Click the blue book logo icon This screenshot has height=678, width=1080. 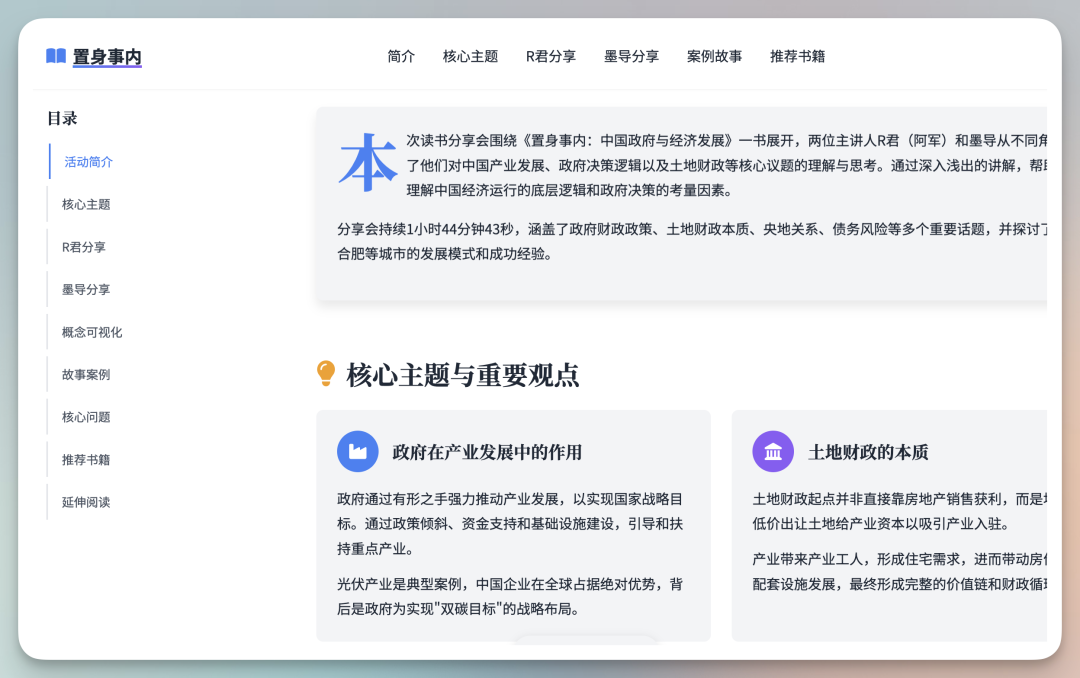56,56
